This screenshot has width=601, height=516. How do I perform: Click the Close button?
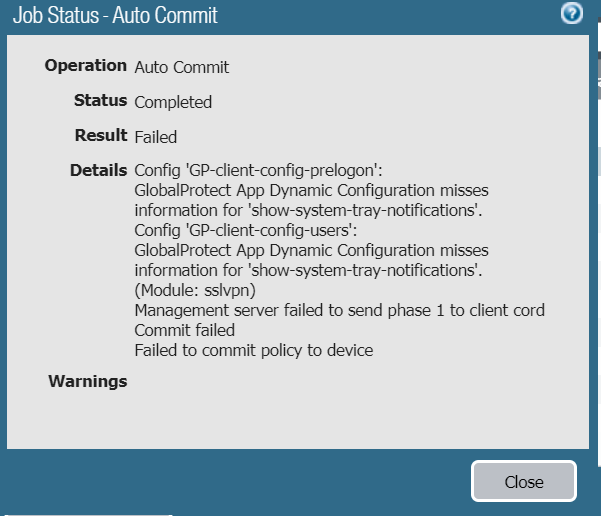[x=523, y=481]
